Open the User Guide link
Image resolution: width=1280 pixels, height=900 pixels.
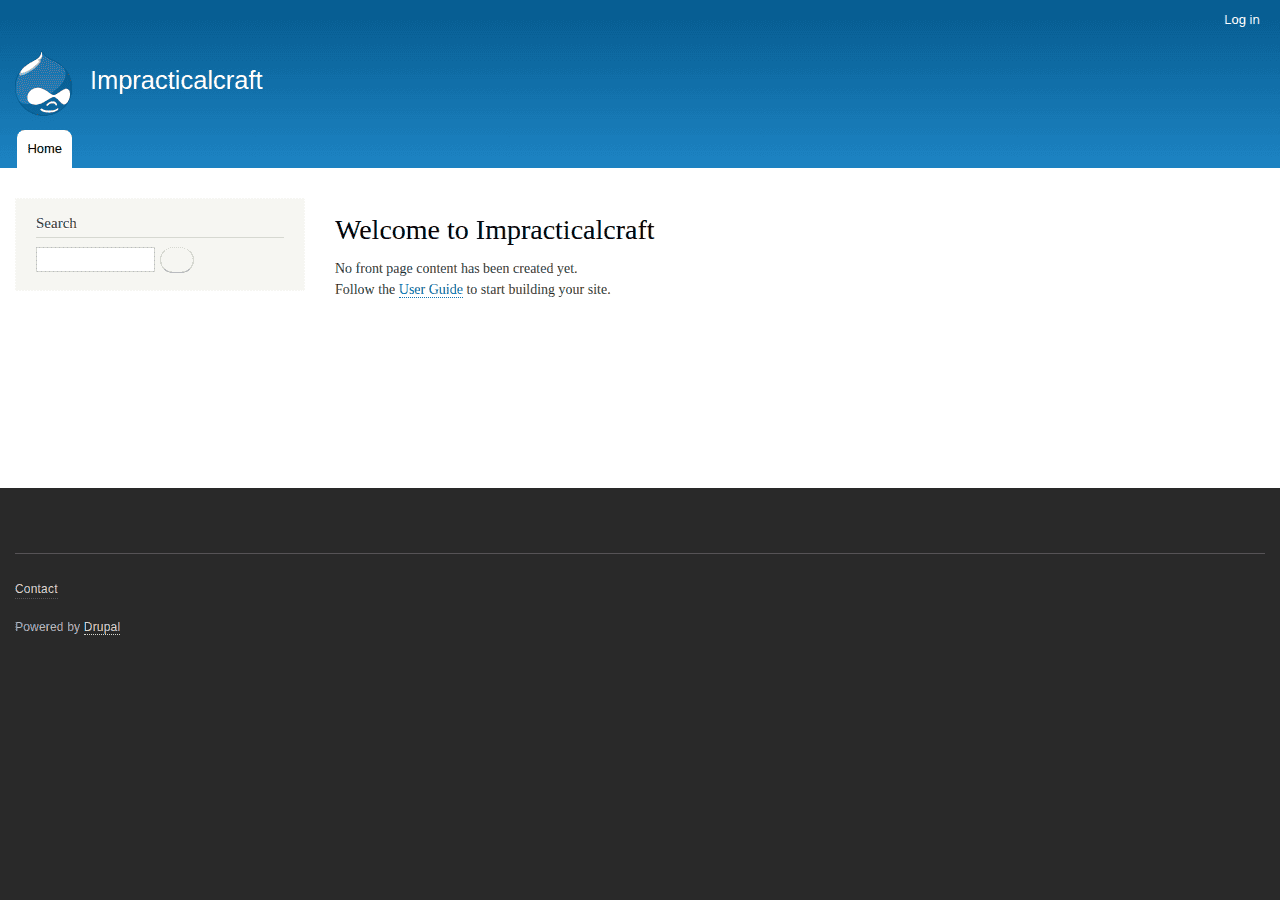pos(430,290)
